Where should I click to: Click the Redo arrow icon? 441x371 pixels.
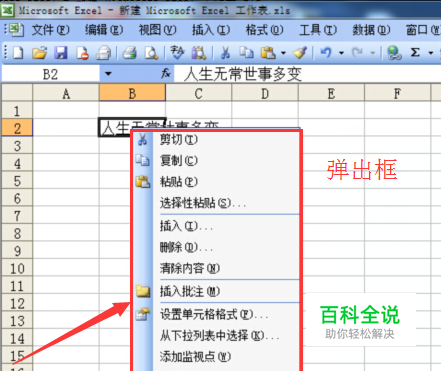coord(358,53)
